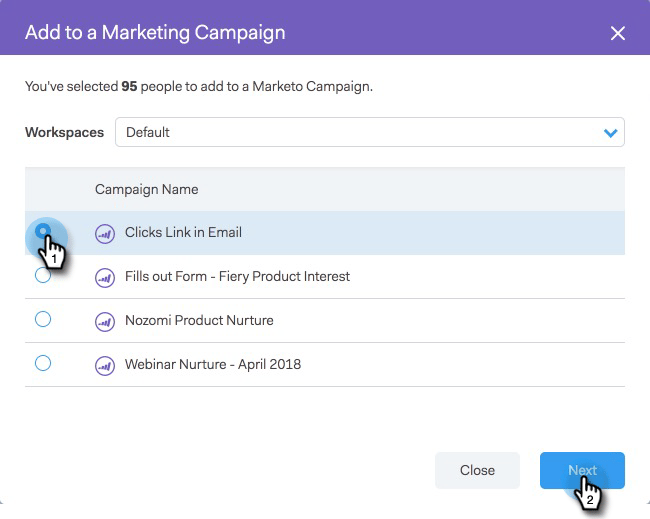The width and height of the screenshot is (650, 519).
Task: Click the Fills out Form campaign icon
Action: point(105,277)
